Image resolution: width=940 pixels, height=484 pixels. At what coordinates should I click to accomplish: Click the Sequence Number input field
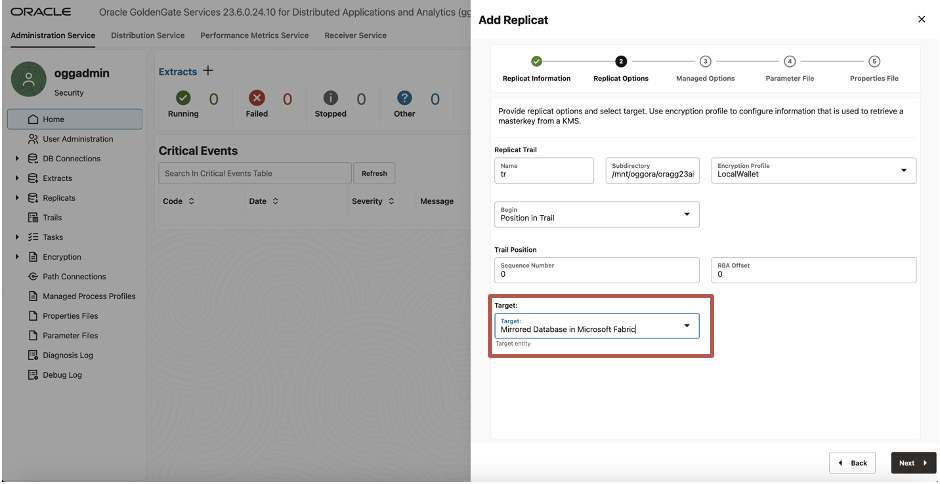[596, 270]
